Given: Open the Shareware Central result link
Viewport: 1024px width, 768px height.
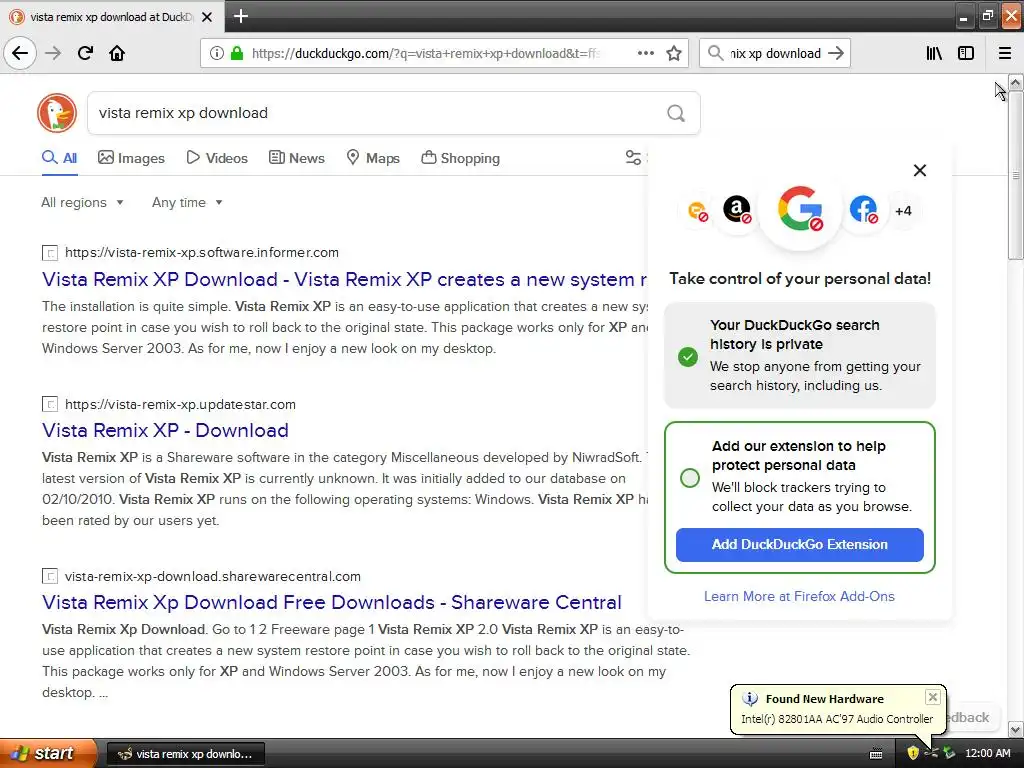Looking at the screenshot, I should 332,602.
